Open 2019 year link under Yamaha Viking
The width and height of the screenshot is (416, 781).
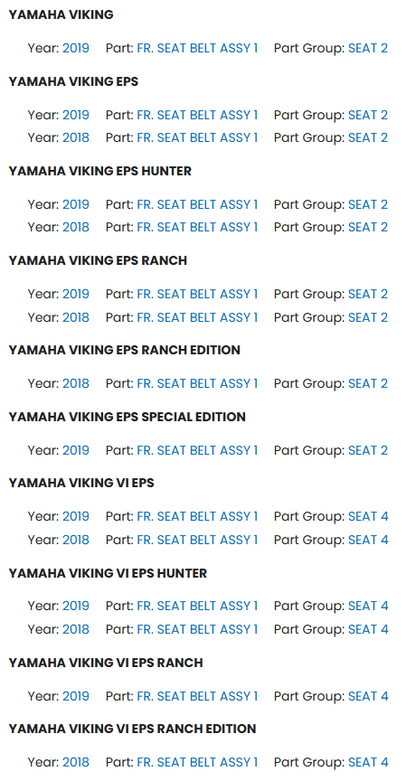point(76,48)
